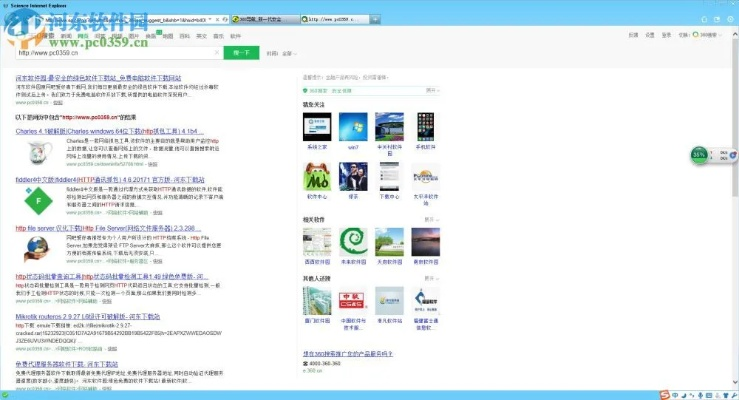Open the time filter dropdown beside search button
The width and height of the screenshot is (739, 400).
point(283,52)
